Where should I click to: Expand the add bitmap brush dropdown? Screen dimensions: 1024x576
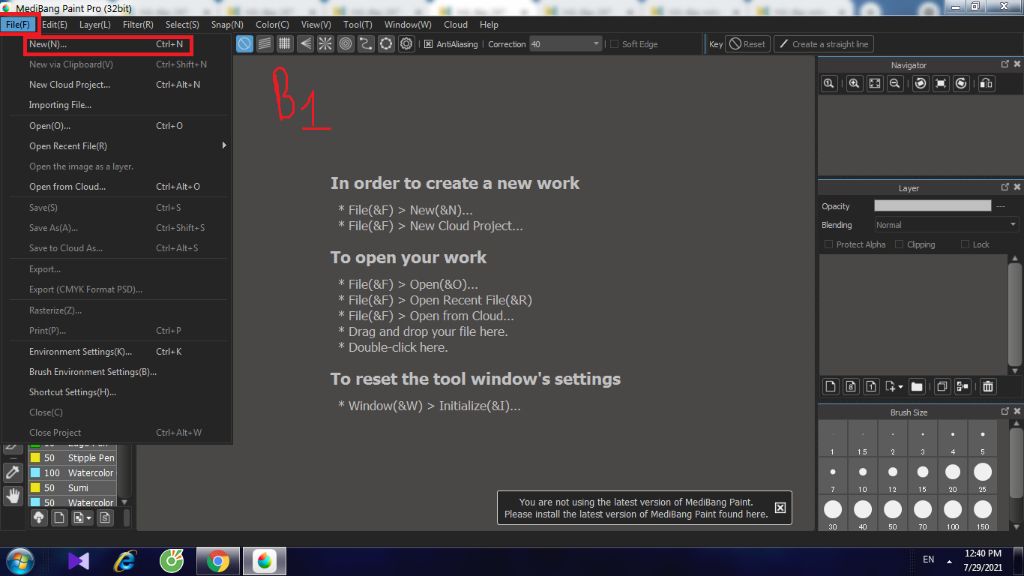(x=89, y=519)
